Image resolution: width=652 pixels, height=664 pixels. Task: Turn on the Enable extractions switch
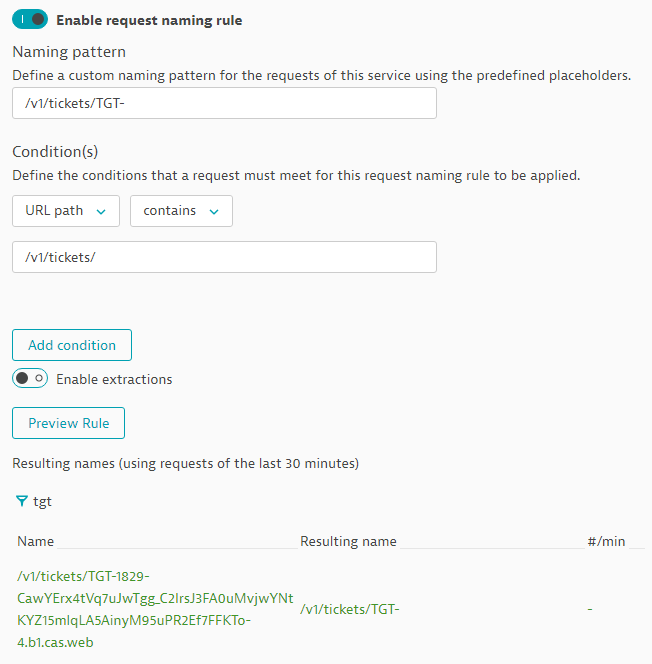[x=30, y=378]
